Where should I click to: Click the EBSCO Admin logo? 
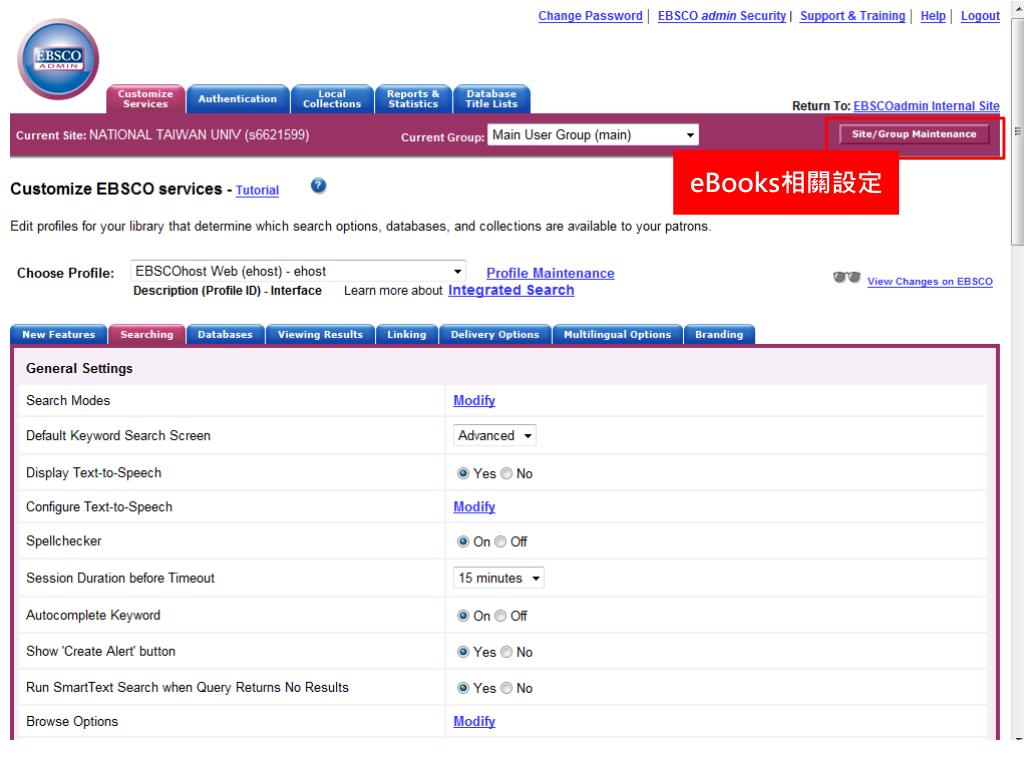pyautogui.click(x=58, y=59)
